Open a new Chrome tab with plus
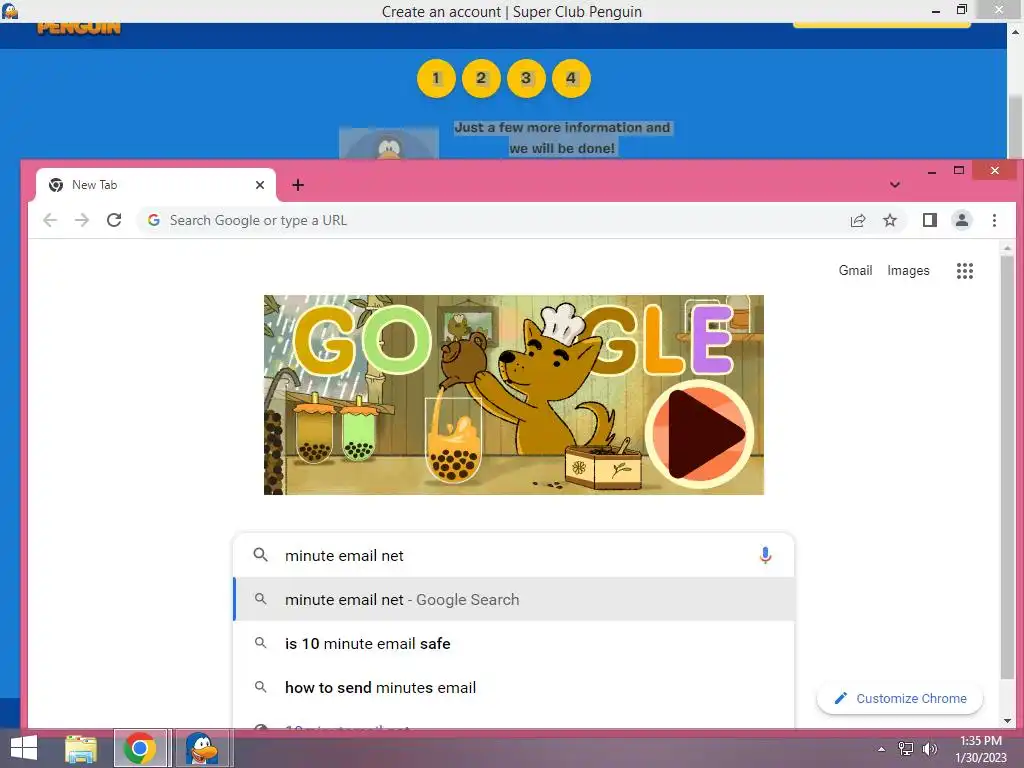This screenshot has width=1024, height=768. pyautogui.click(x=298, y=185)
